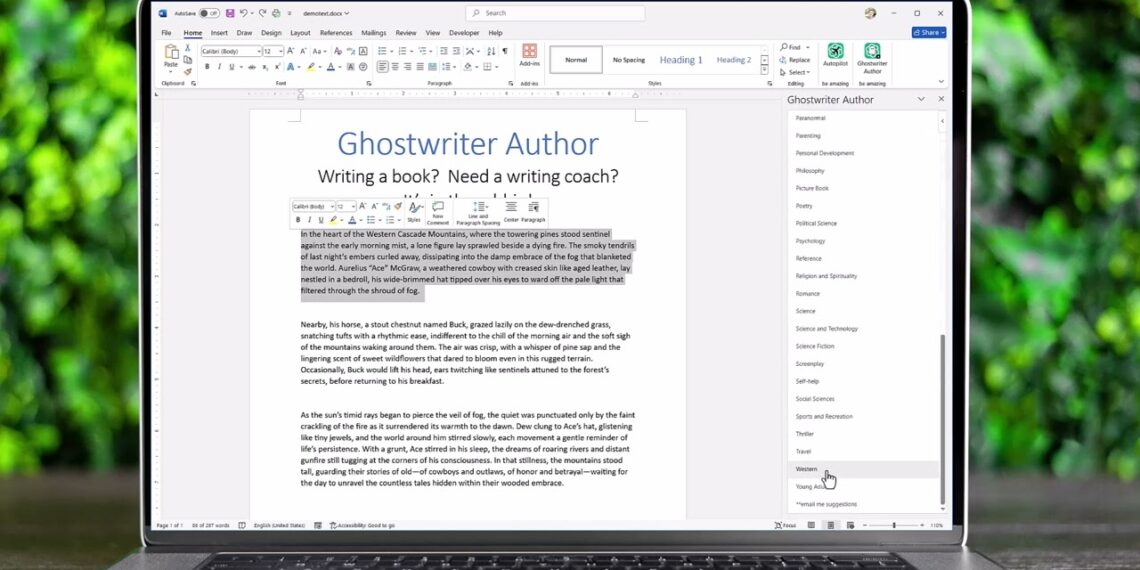This screenshot has height=570, width=1140.
Task: Click the quick print icon in title bar
Action: pos(276,13)
